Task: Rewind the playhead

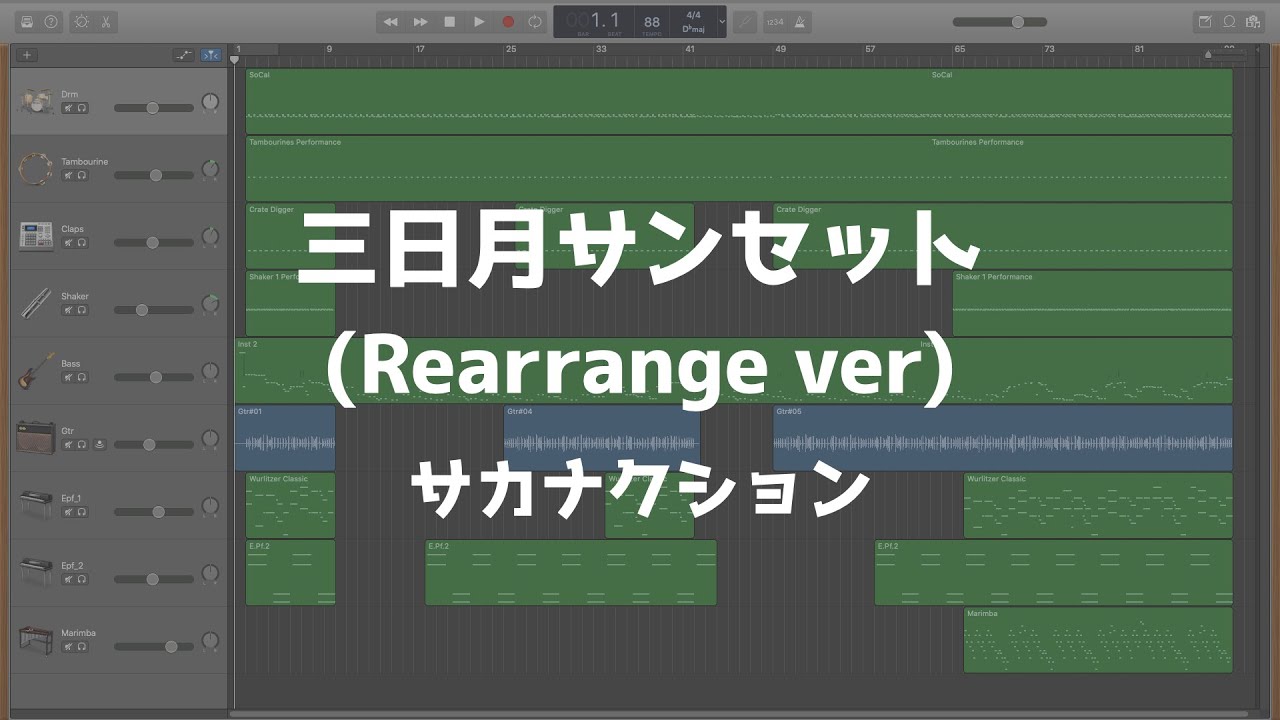Action: [x=391, y=21]
